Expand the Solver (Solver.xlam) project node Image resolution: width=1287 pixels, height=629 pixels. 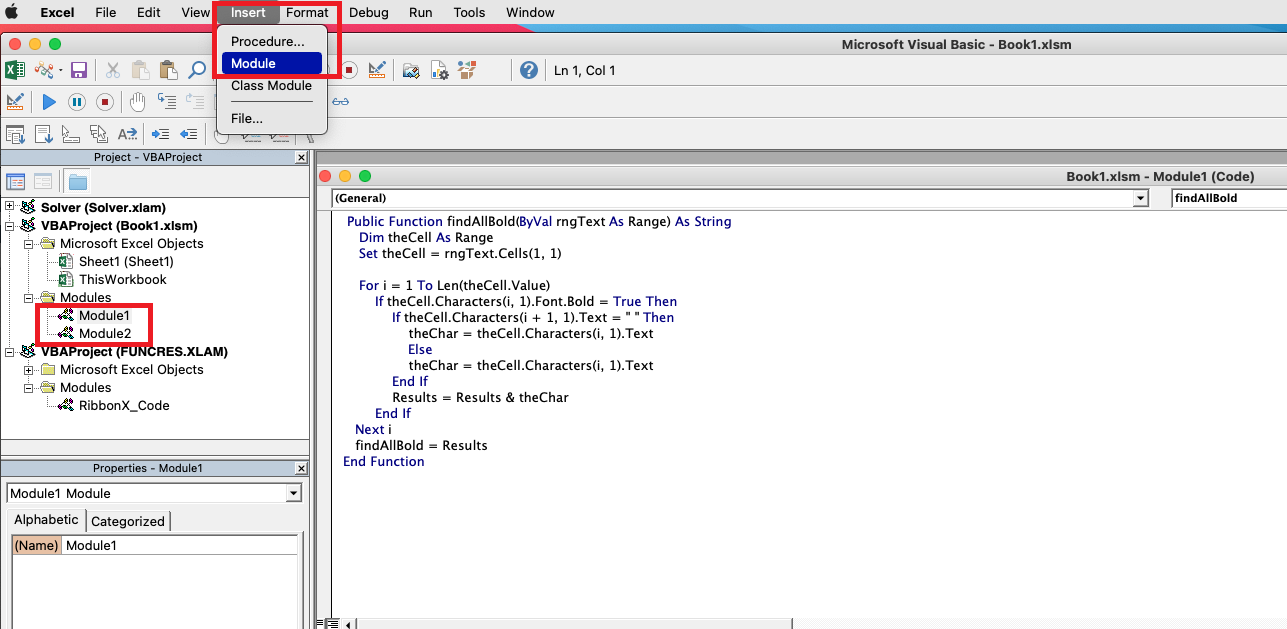10,207
